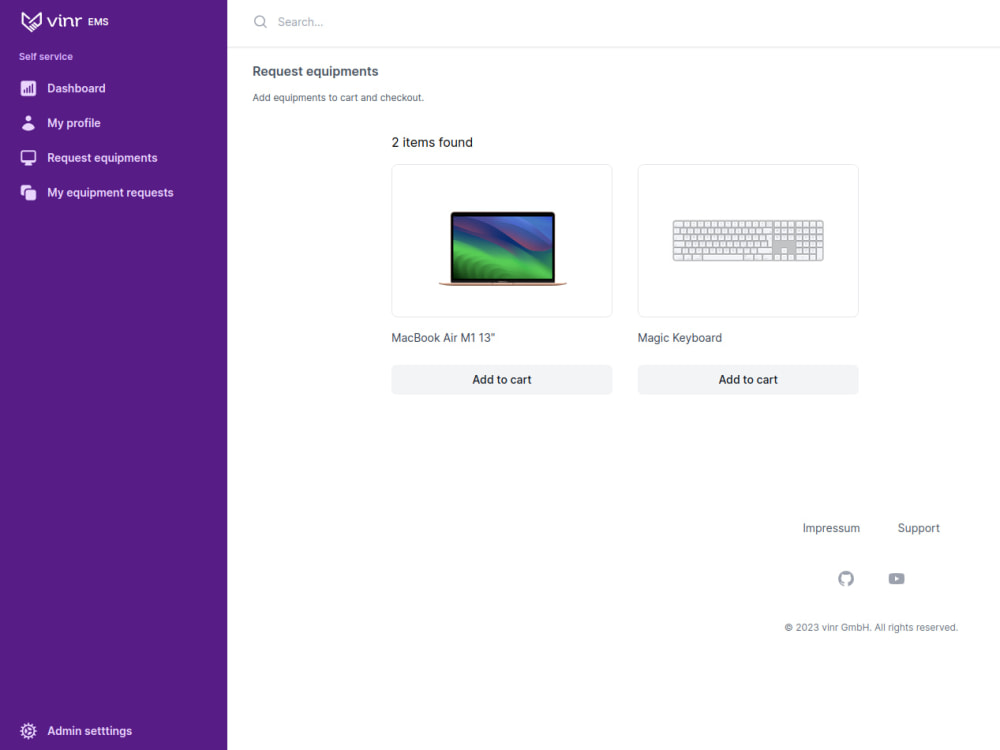Click the "2 items found" text
The width and height of the screenshot is (1000, 750).
[x=432, y=142]
